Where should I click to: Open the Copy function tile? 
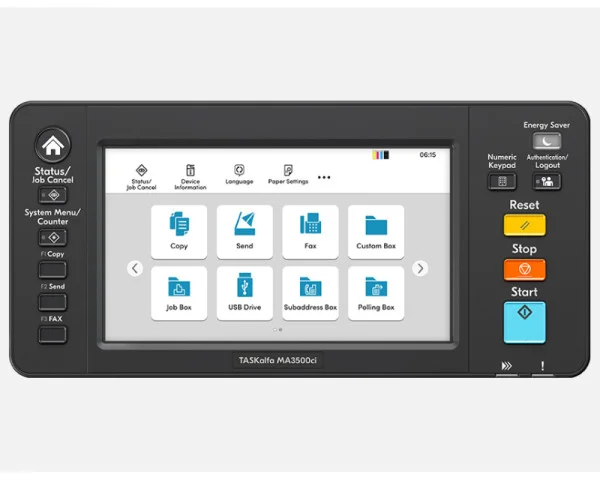pos(179,231)
